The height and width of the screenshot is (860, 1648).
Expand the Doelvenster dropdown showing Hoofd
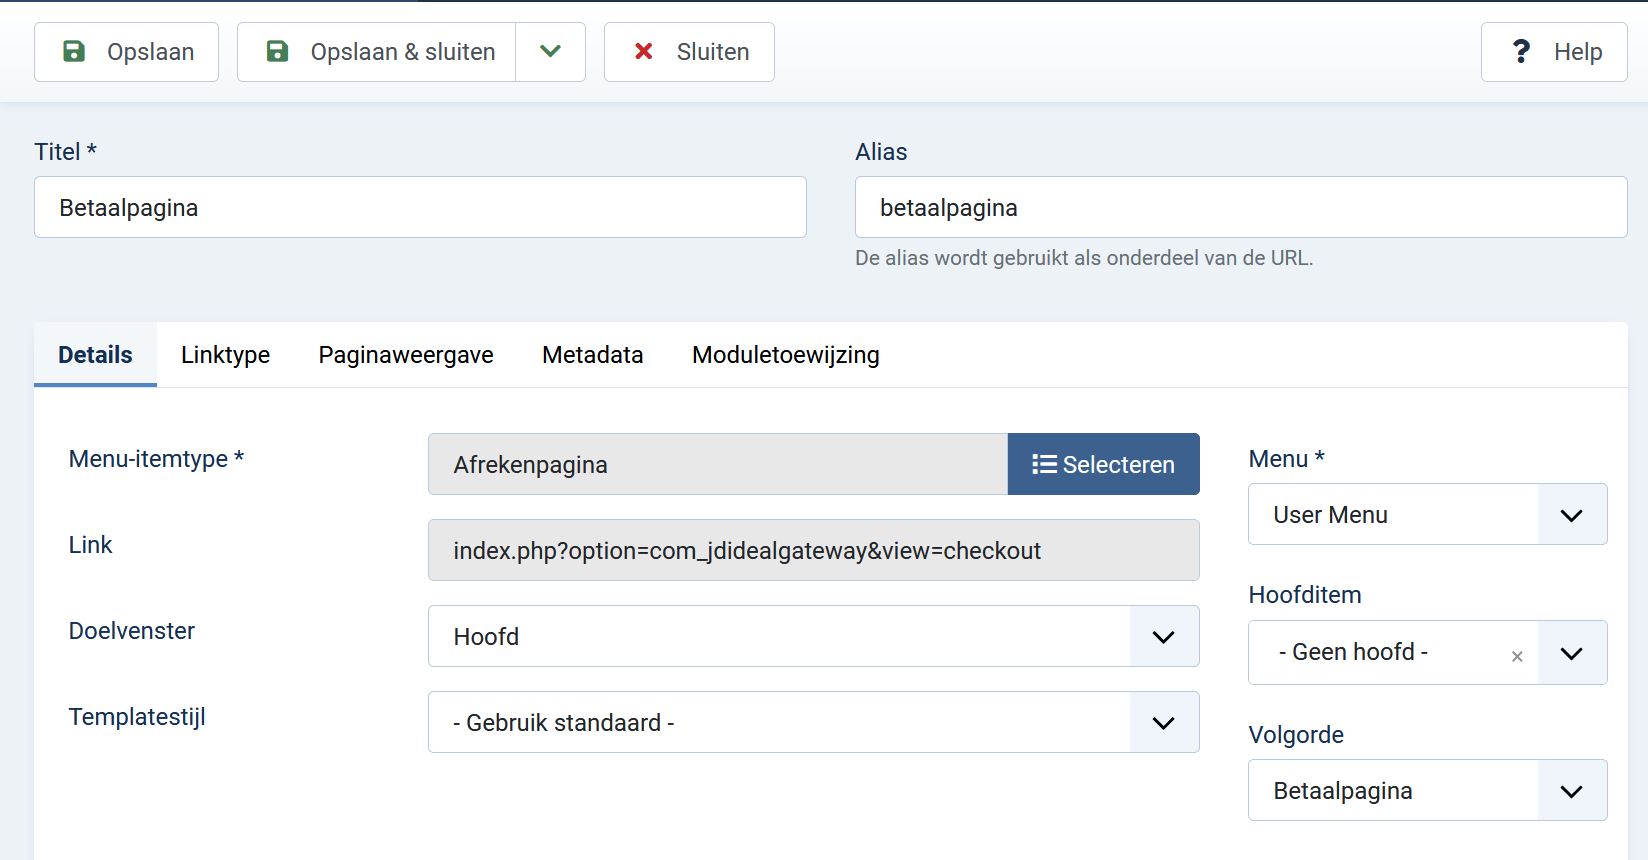click(x=813, y=636)
